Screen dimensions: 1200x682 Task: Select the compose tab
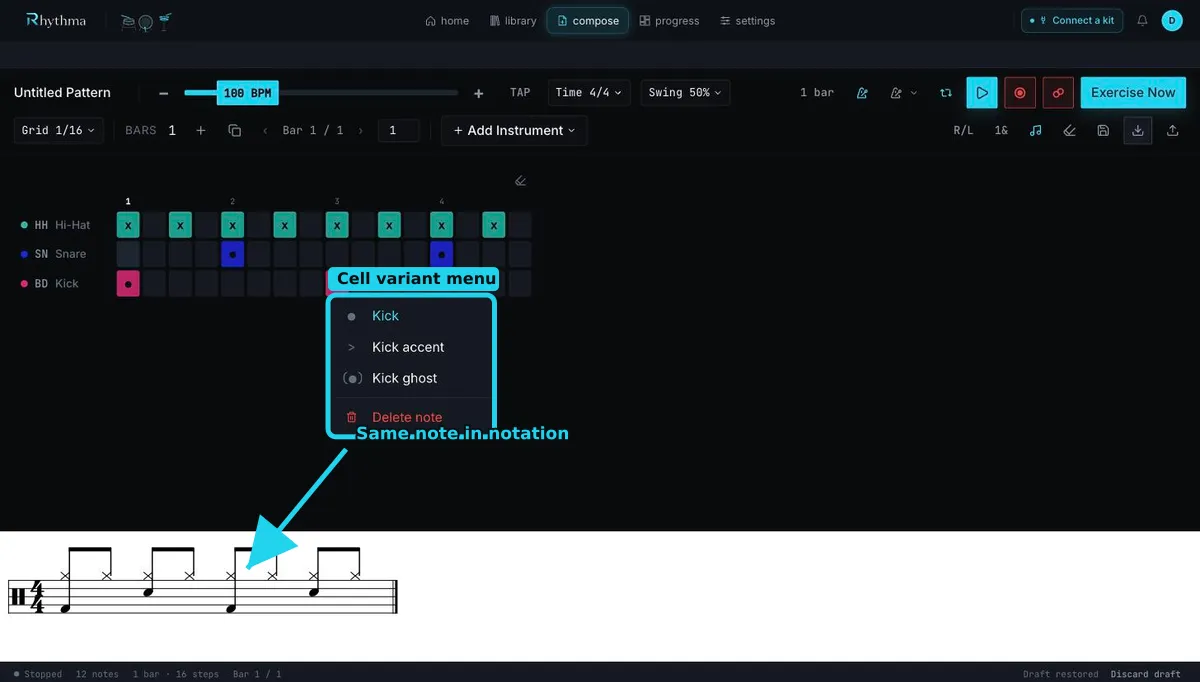[588, 20]
